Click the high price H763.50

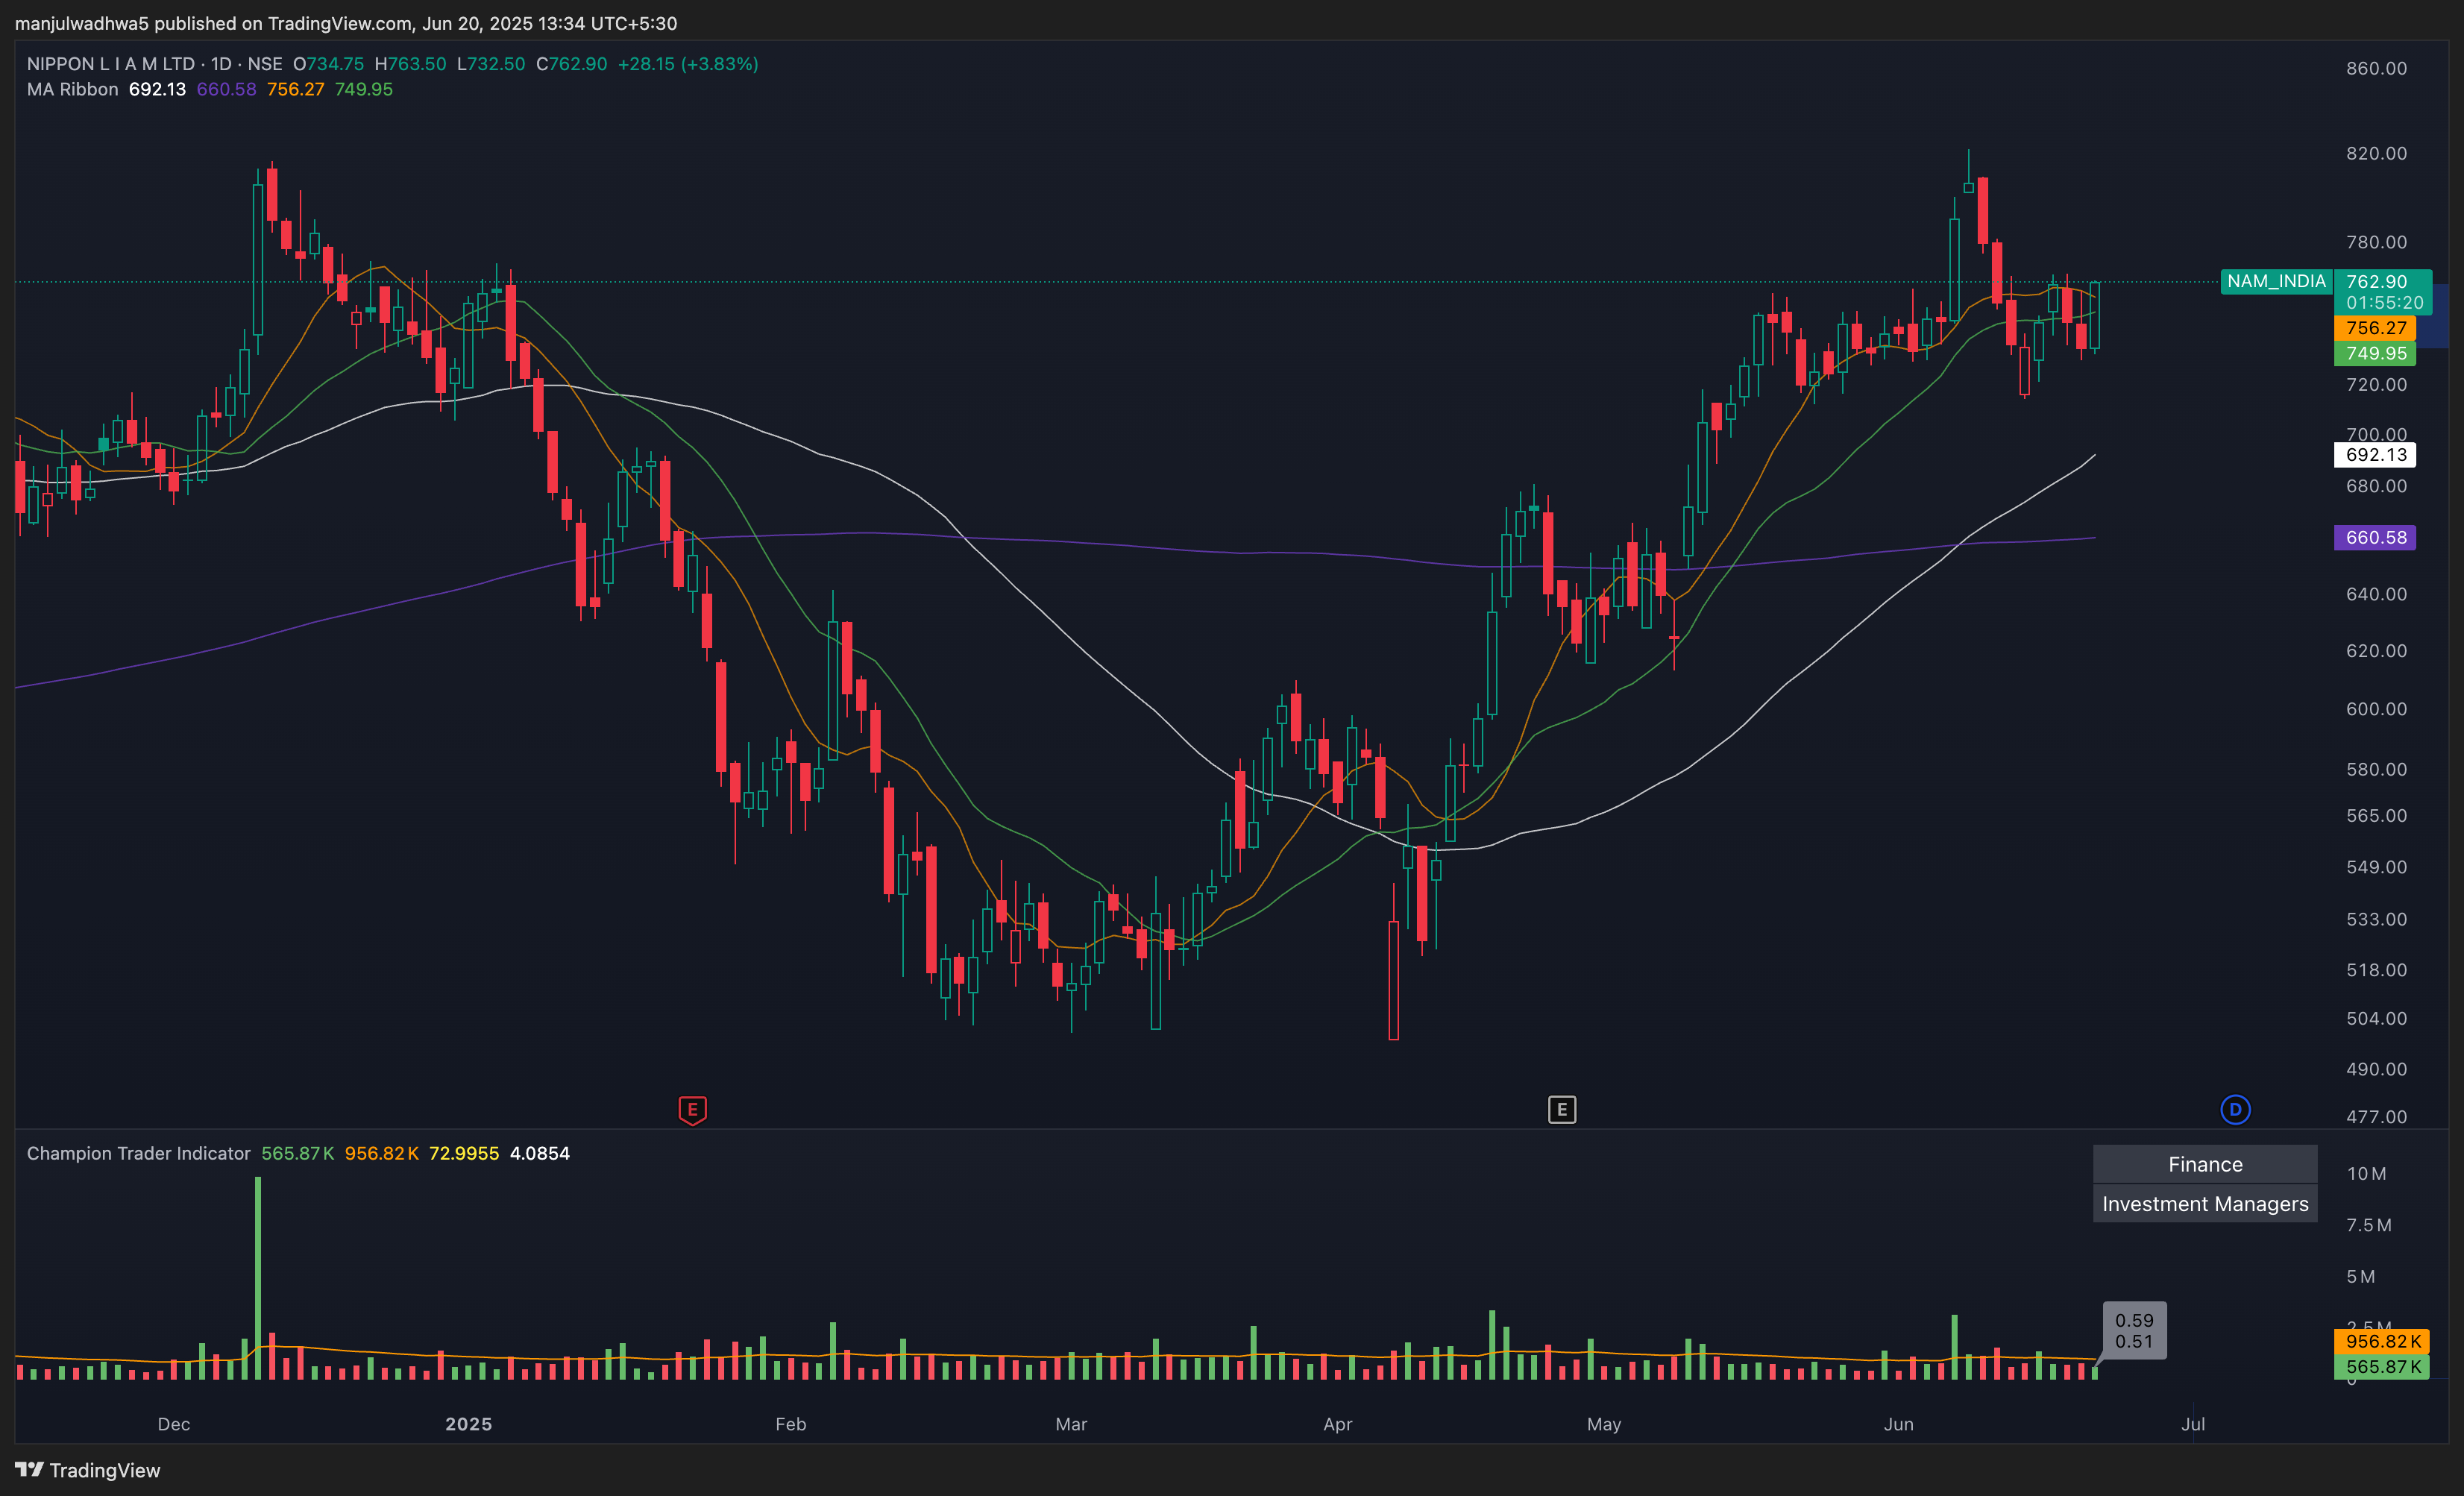point(410,64)
